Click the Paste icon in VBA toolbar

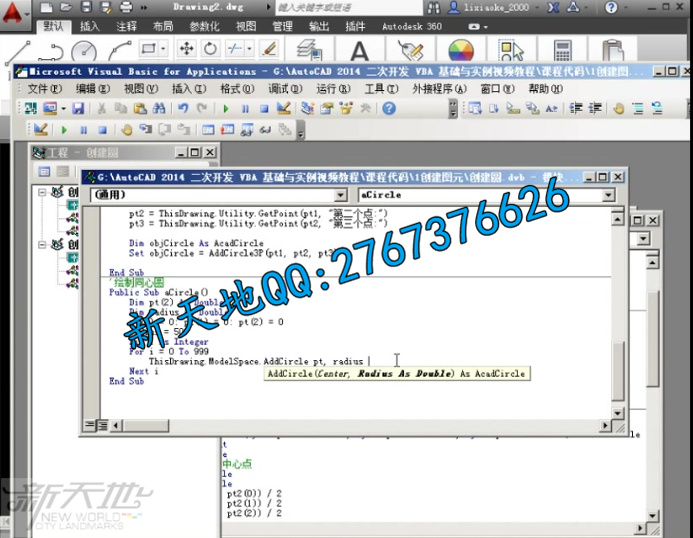click(140, 108)
